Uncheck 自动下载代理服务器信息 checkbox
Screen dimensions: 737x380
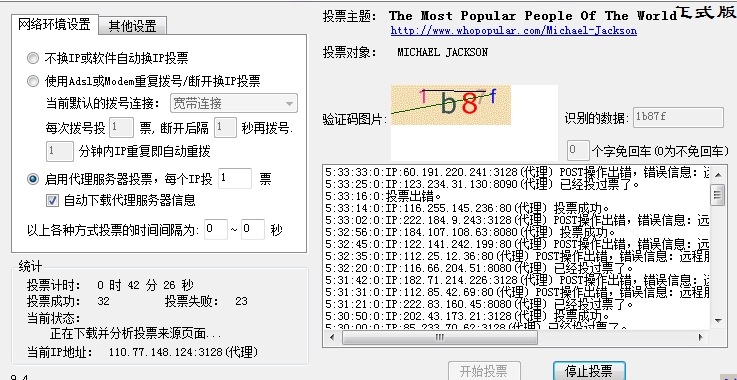click(52, 201)
